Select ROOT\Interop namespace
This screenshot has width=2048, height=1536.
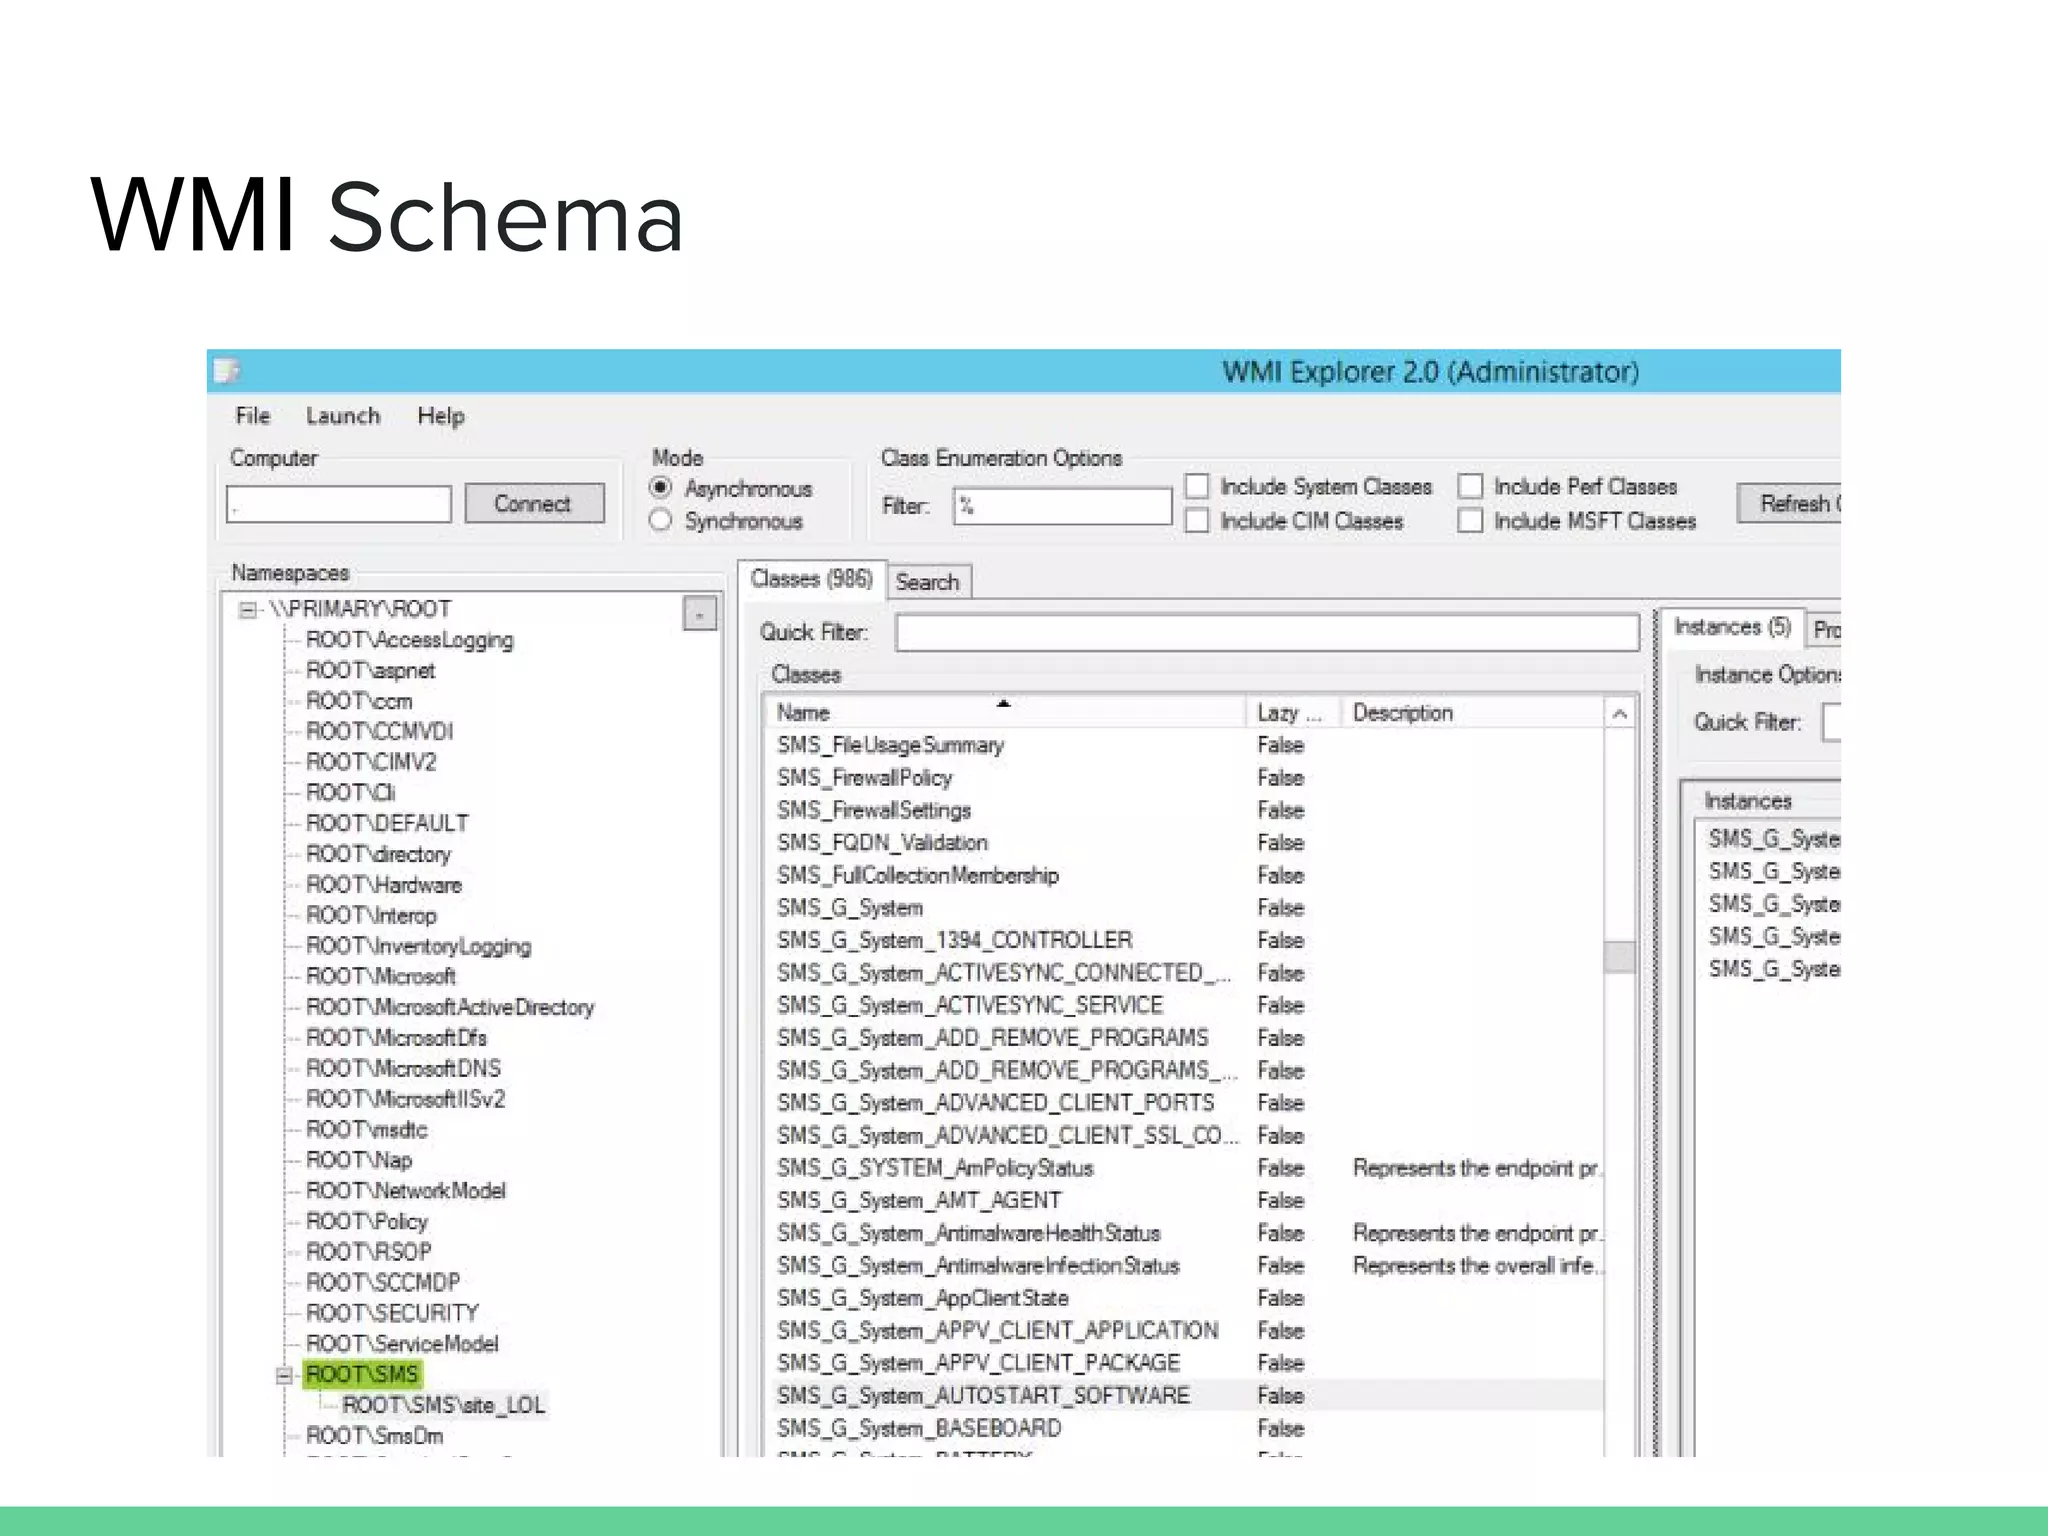tap(371, 915)
